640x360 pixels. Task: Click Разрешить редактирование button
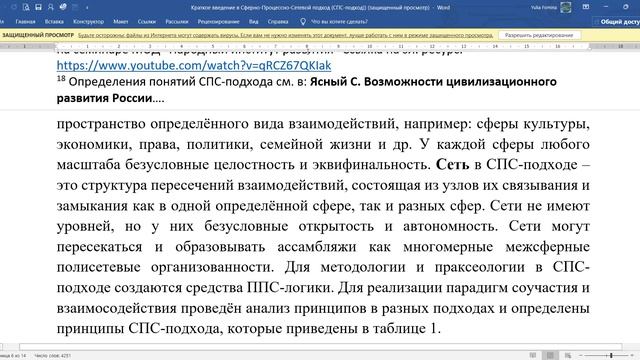click(x=539, y=36)
